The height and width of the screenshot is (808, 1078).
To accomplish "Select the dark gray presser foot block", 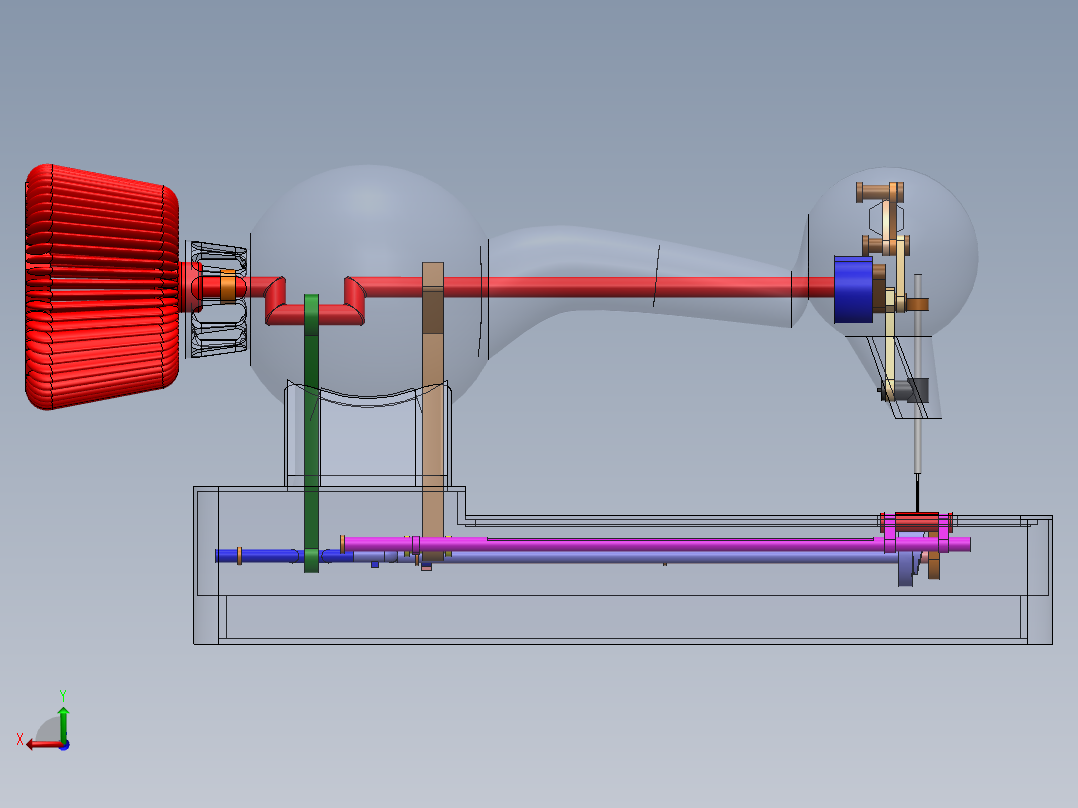I will [x=916, y=390].
